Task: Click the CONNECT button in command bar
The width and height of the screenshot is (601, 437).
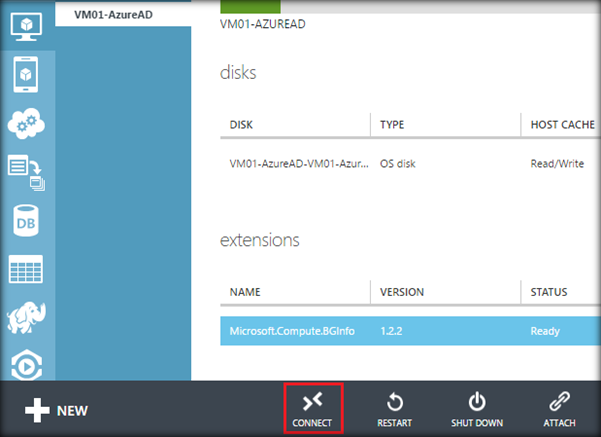Action: tap(312, 409)
